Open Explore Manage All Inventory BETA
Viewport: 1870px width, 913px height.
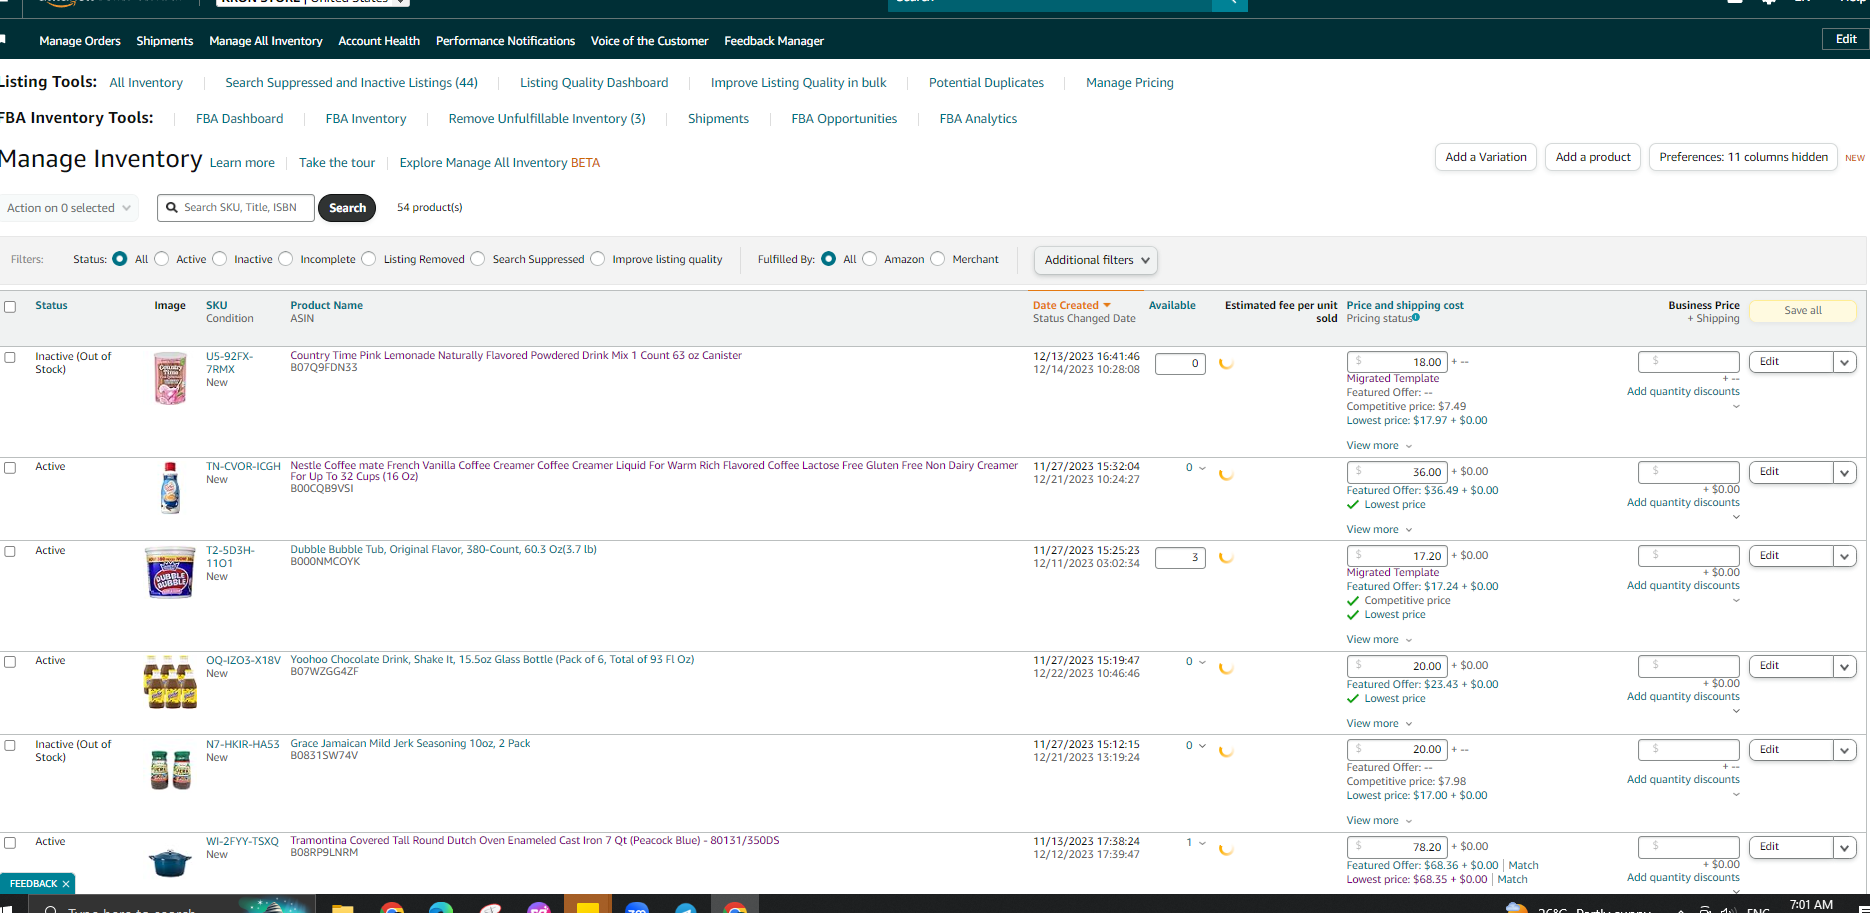(500, 163)
